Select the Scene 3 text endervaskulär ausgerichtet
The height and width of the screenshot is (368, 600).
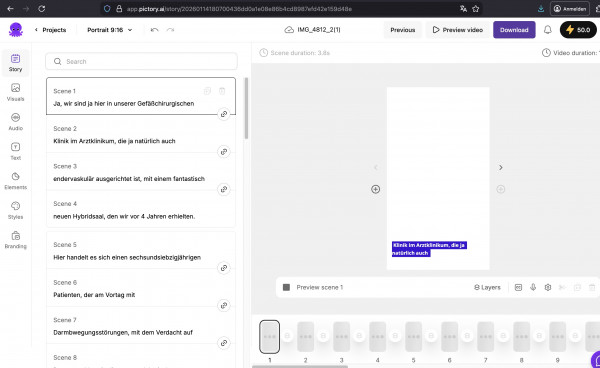(129, 179)
